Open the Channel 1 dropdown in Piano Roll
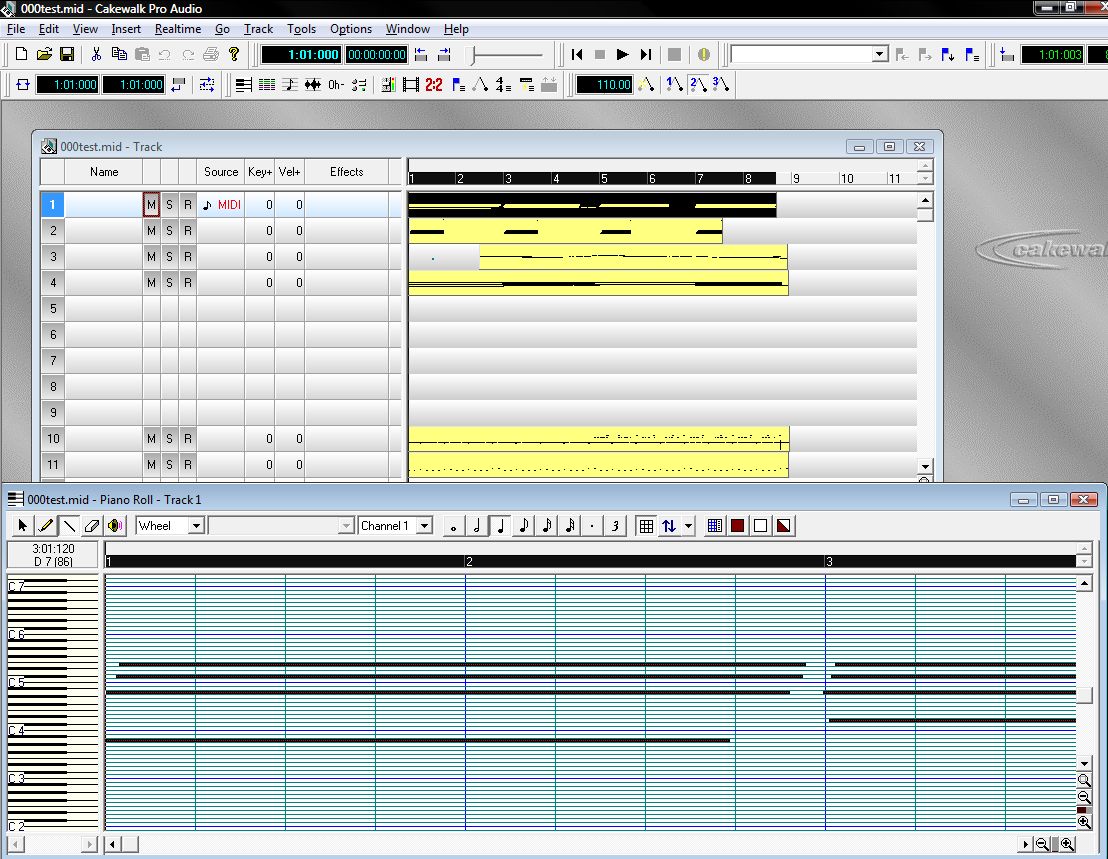The image size is (1108, 859). [424, 526]
